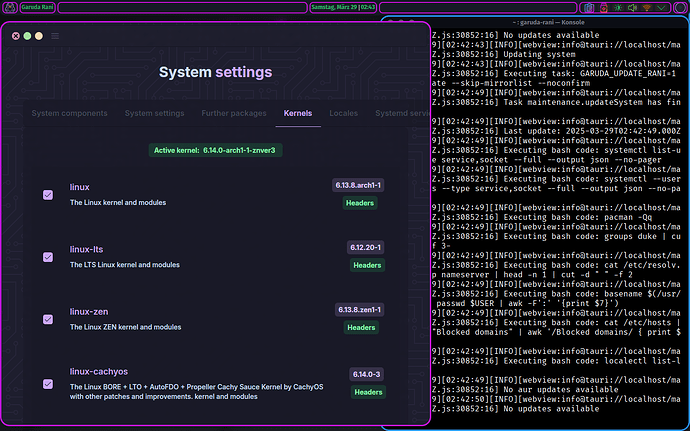
Task: Switch to the Further packages tab
Action: pos(234,113)
